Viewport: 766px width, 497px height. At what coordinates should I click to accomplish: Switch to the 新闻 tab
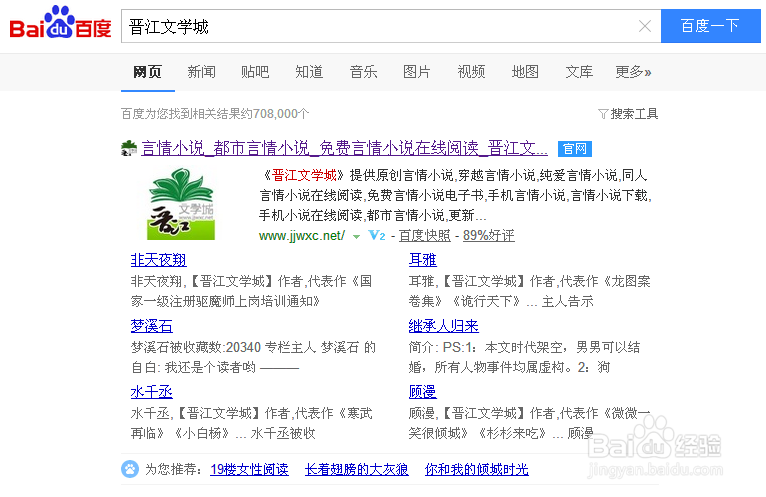pos(201,72)
